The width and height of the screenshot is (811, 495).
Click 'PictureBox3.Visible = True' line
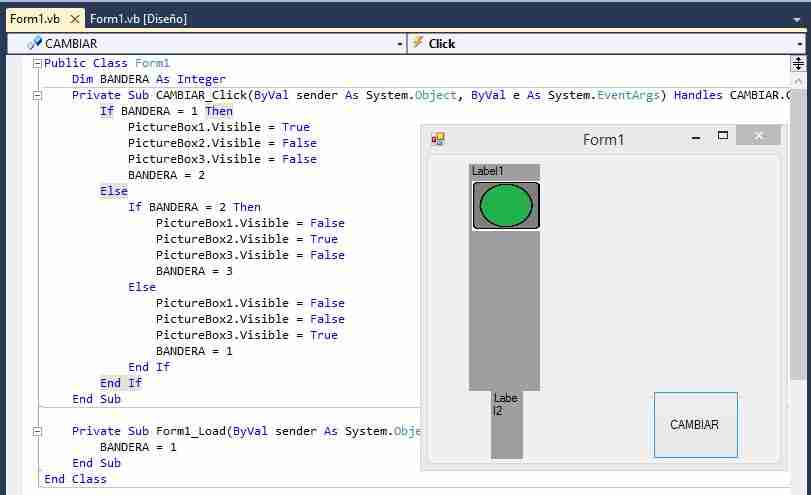(247, 335)
